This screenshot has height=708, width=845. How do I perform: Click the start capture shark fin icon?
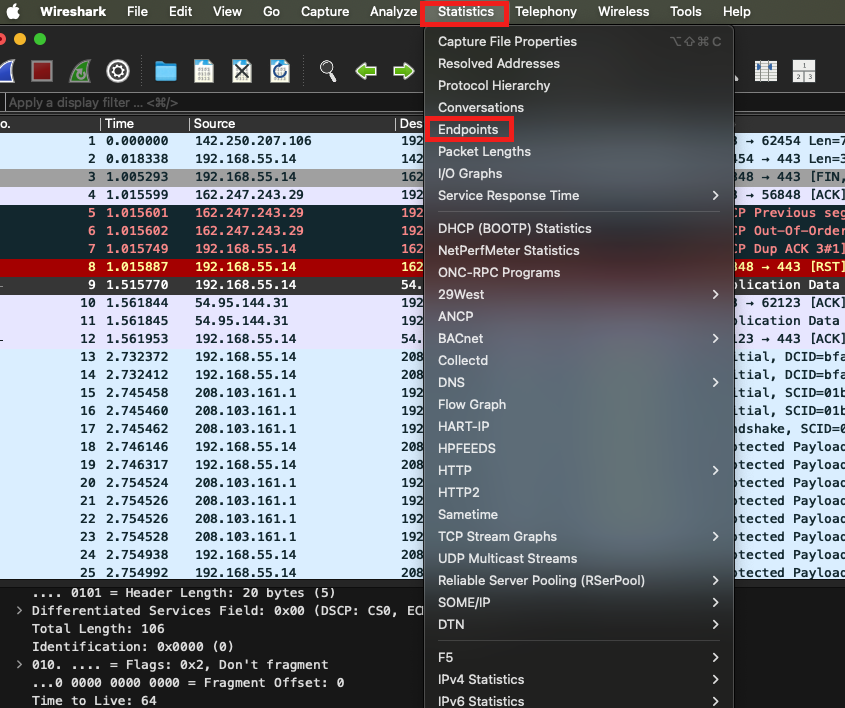point(7,71)
